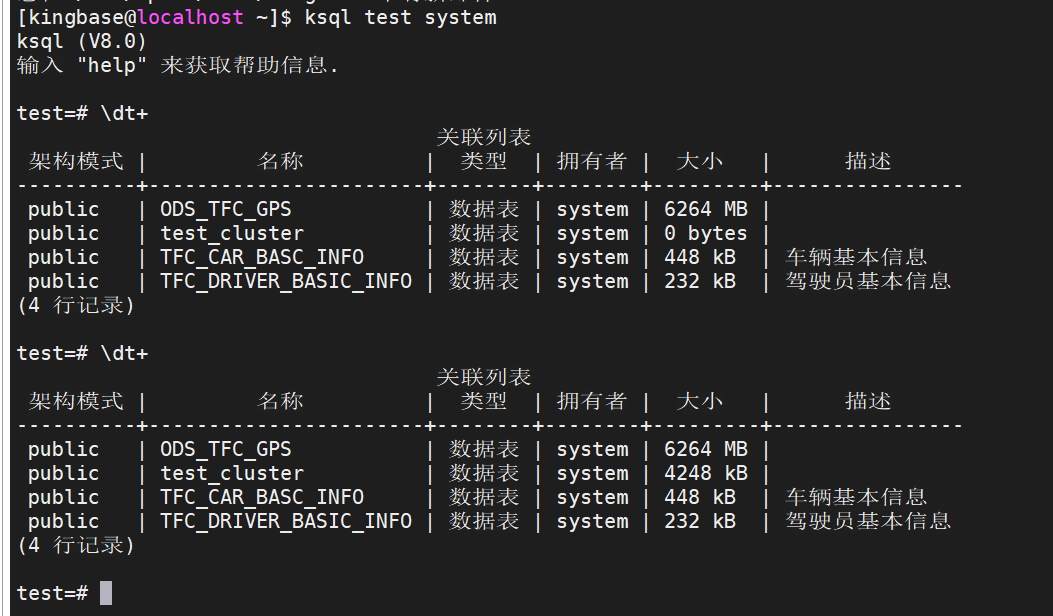Select TFC_DRIVER_BASIC_INFO in the first result table
Image resolution: width=1053 pixels, height=616 pixels.
click(x=286, y=281)
